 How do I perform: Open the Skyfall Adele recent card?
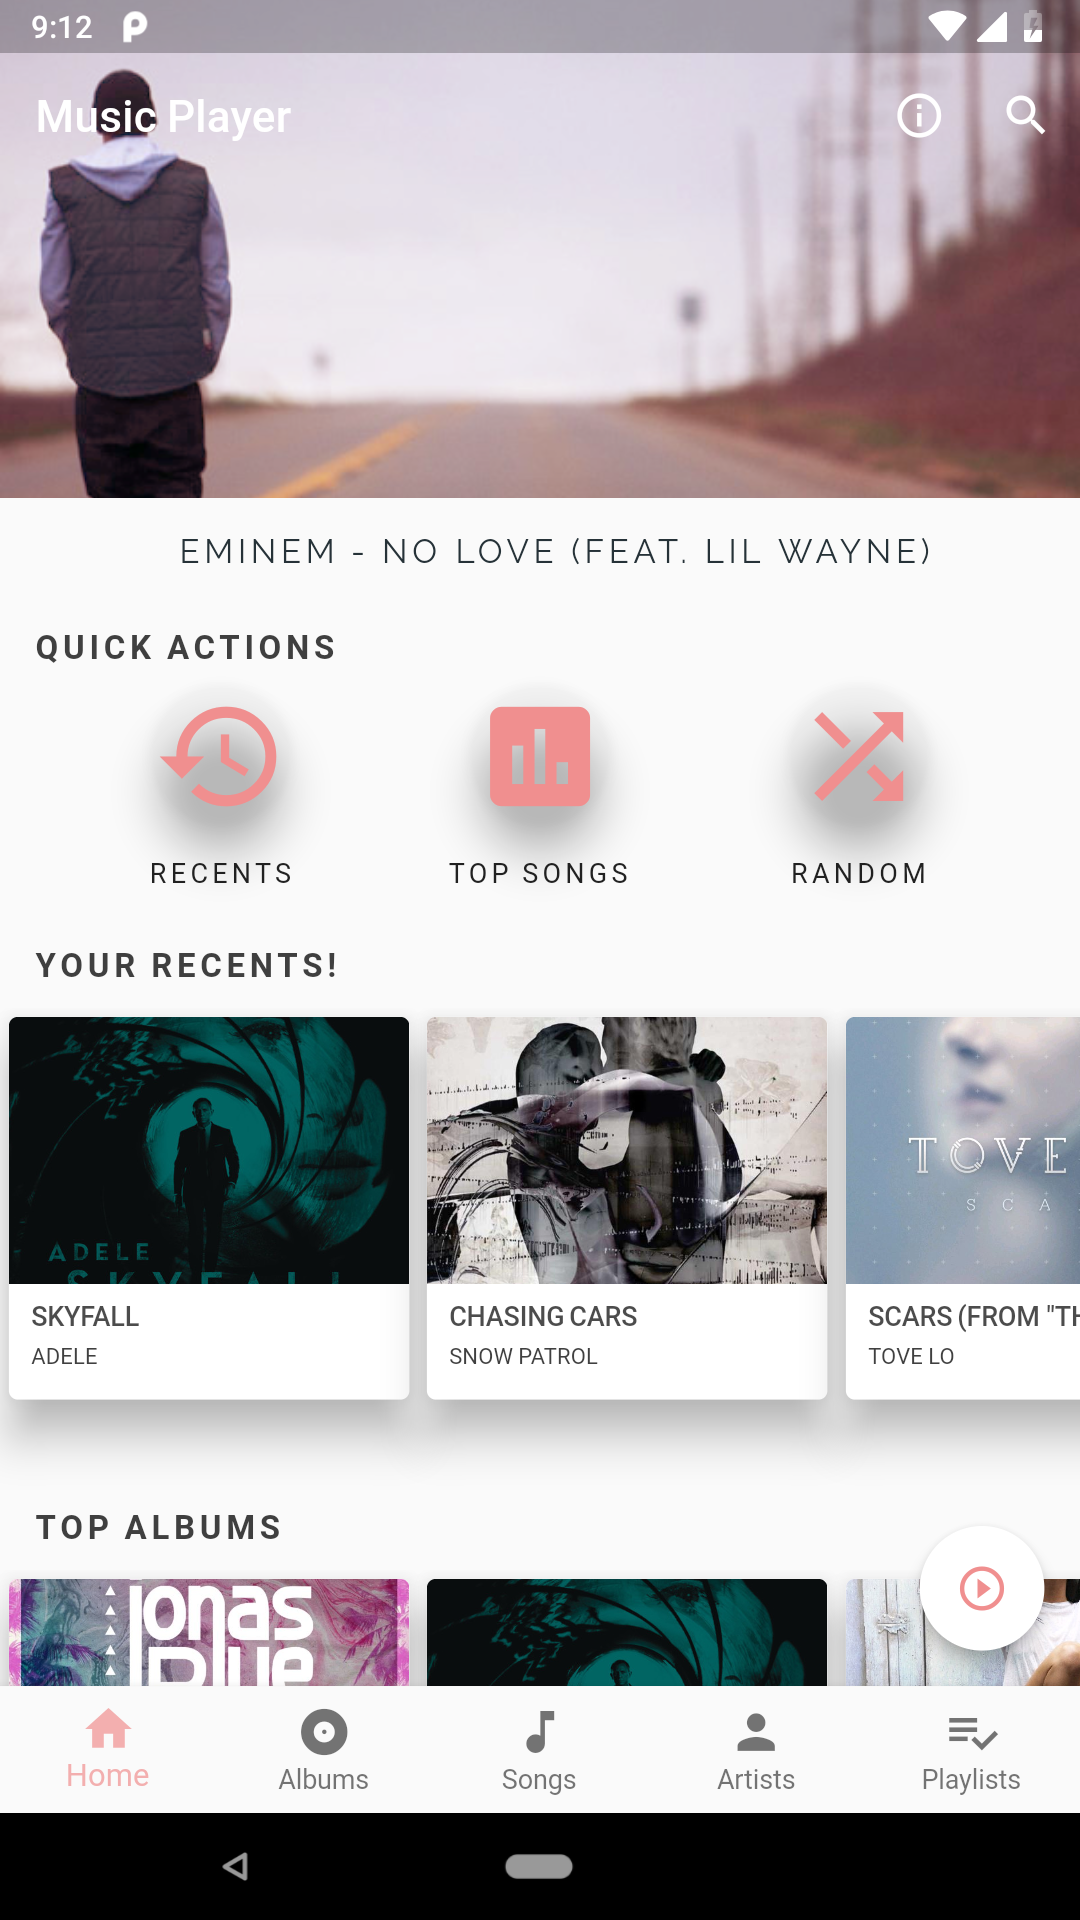point(209,1208)
